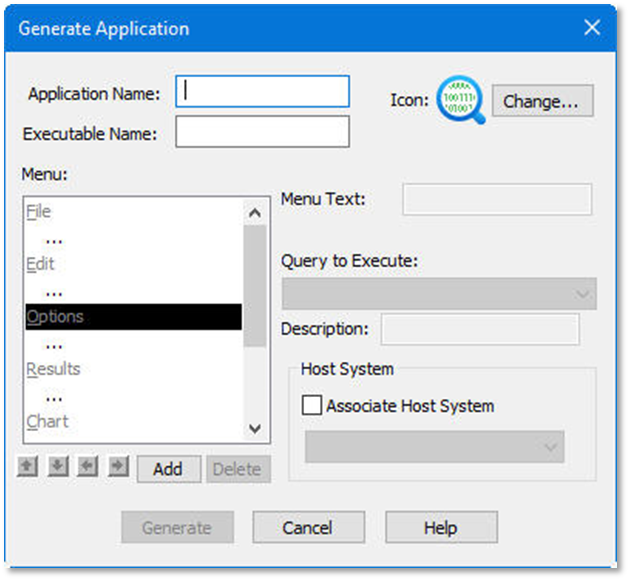
Task: Click the move down arrow icon
Action: 58,467
